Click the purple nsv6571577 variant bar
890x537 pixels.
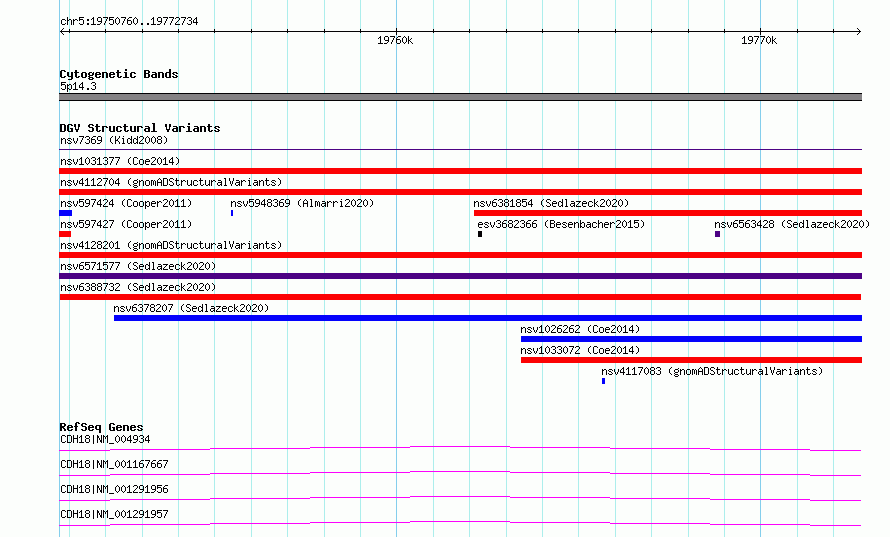pyautogui.click(x=460, y=276)
